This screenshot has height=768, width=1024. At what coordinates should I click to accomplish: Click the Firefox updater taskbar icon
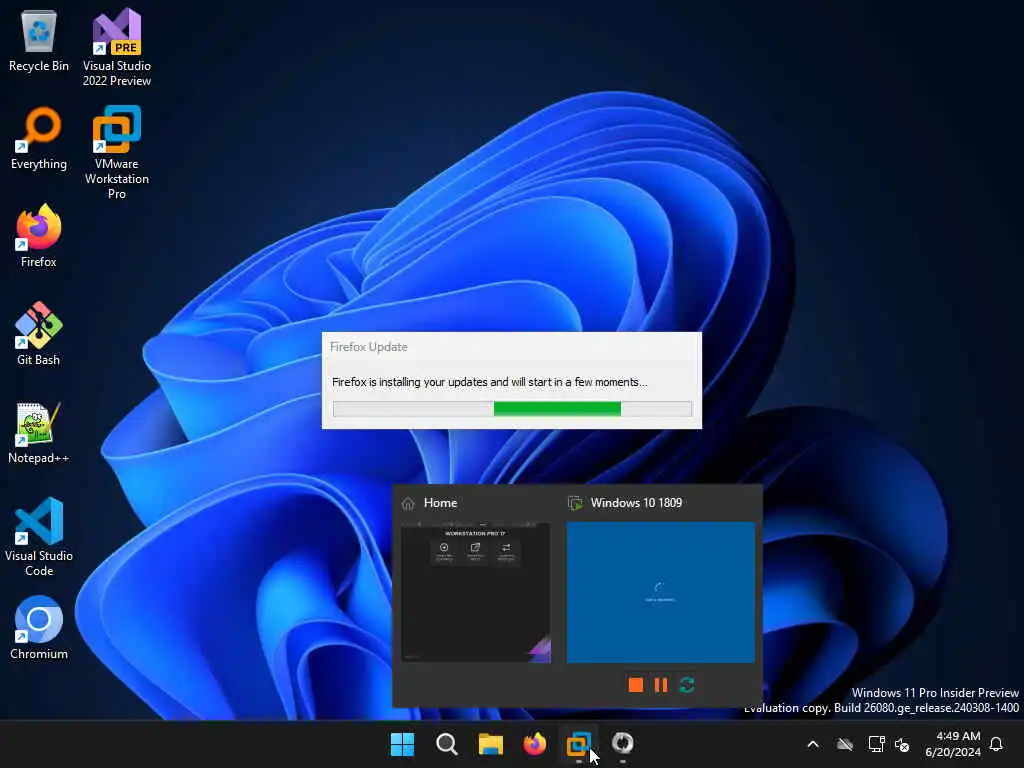coord(622,744)
